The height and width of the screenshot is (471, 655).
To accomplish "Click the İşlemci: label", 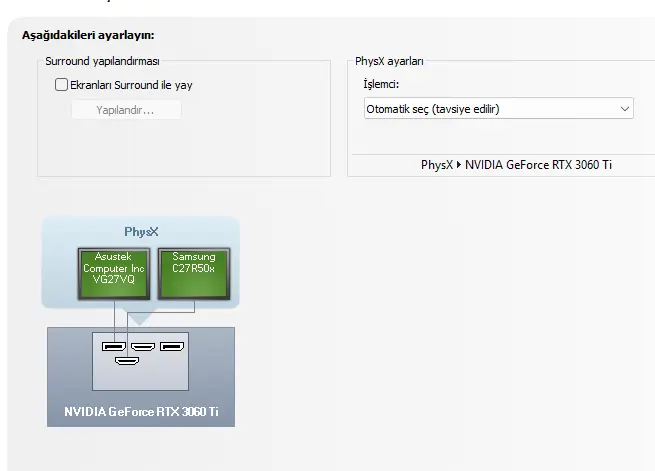I will click(381, 84).
